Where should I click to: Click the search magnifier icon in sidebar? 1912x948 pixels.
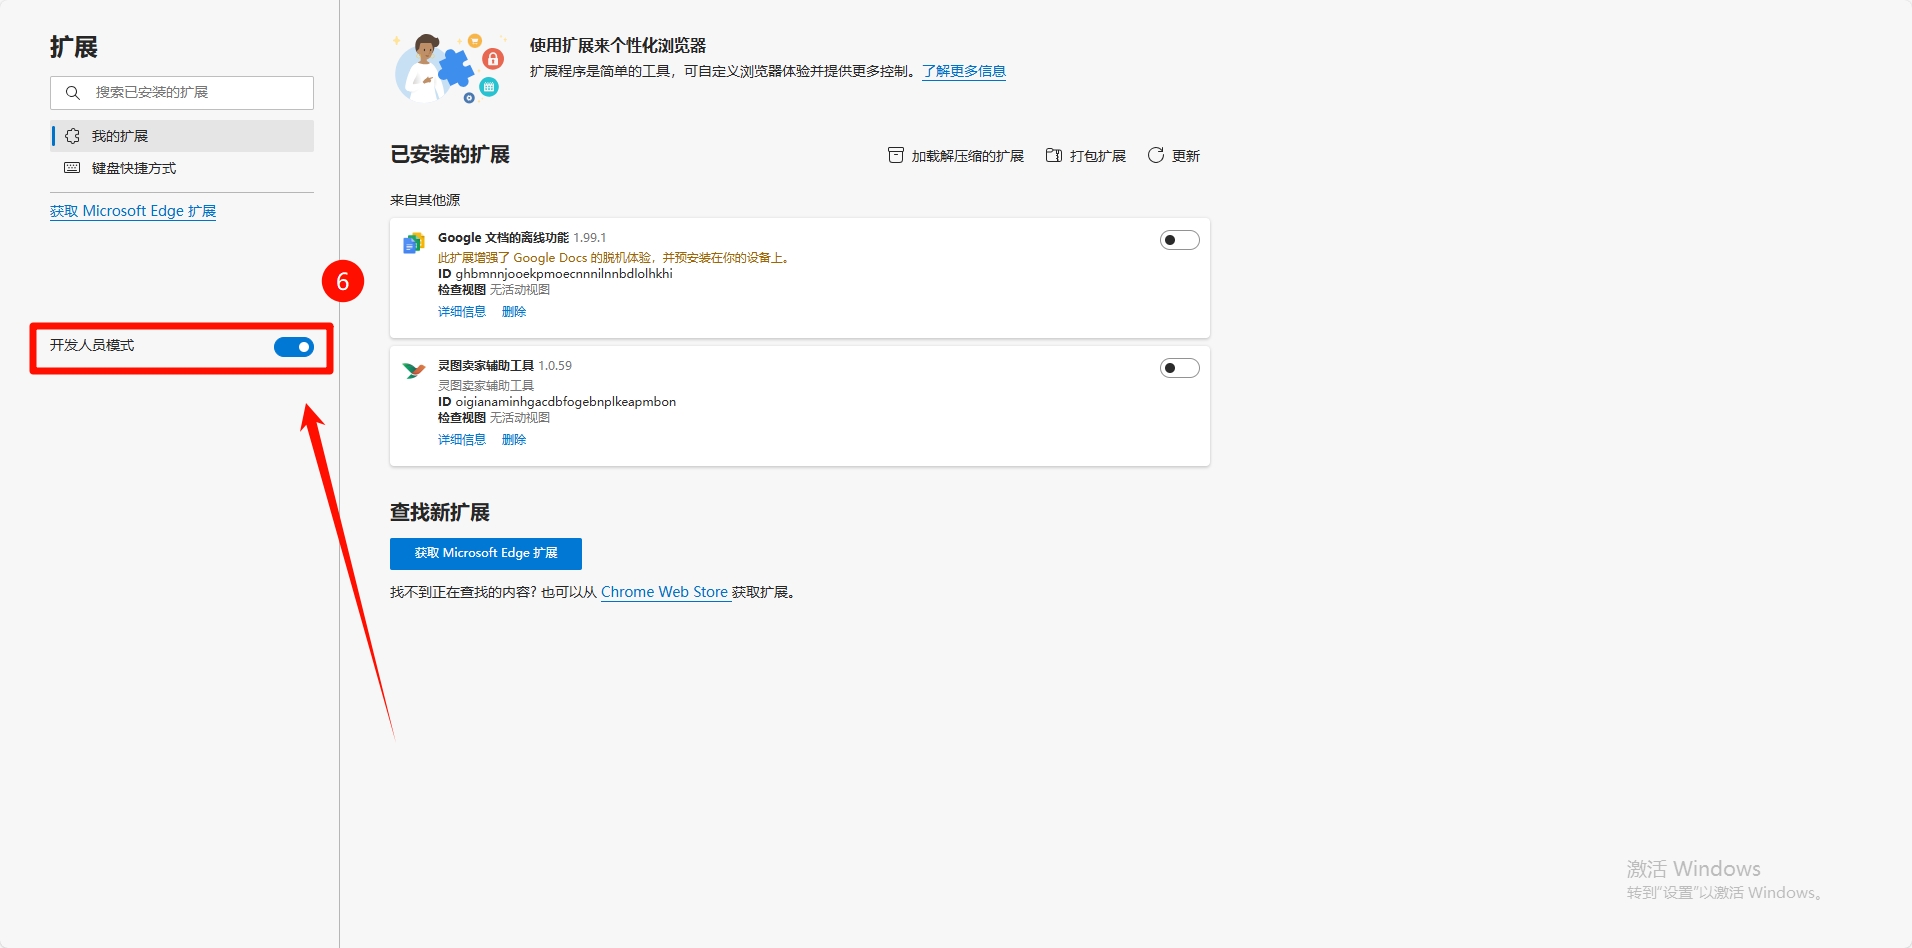[73, 93]
